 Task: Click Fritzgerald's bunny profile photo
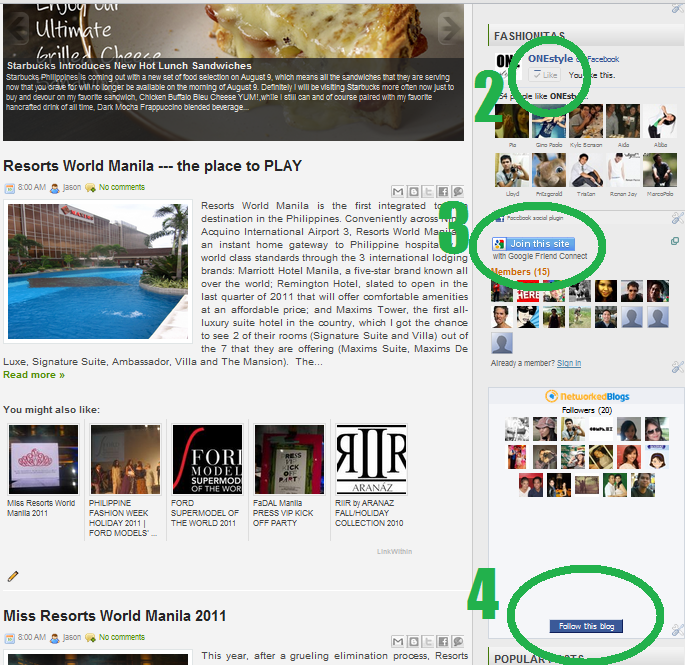pos(549,170)
